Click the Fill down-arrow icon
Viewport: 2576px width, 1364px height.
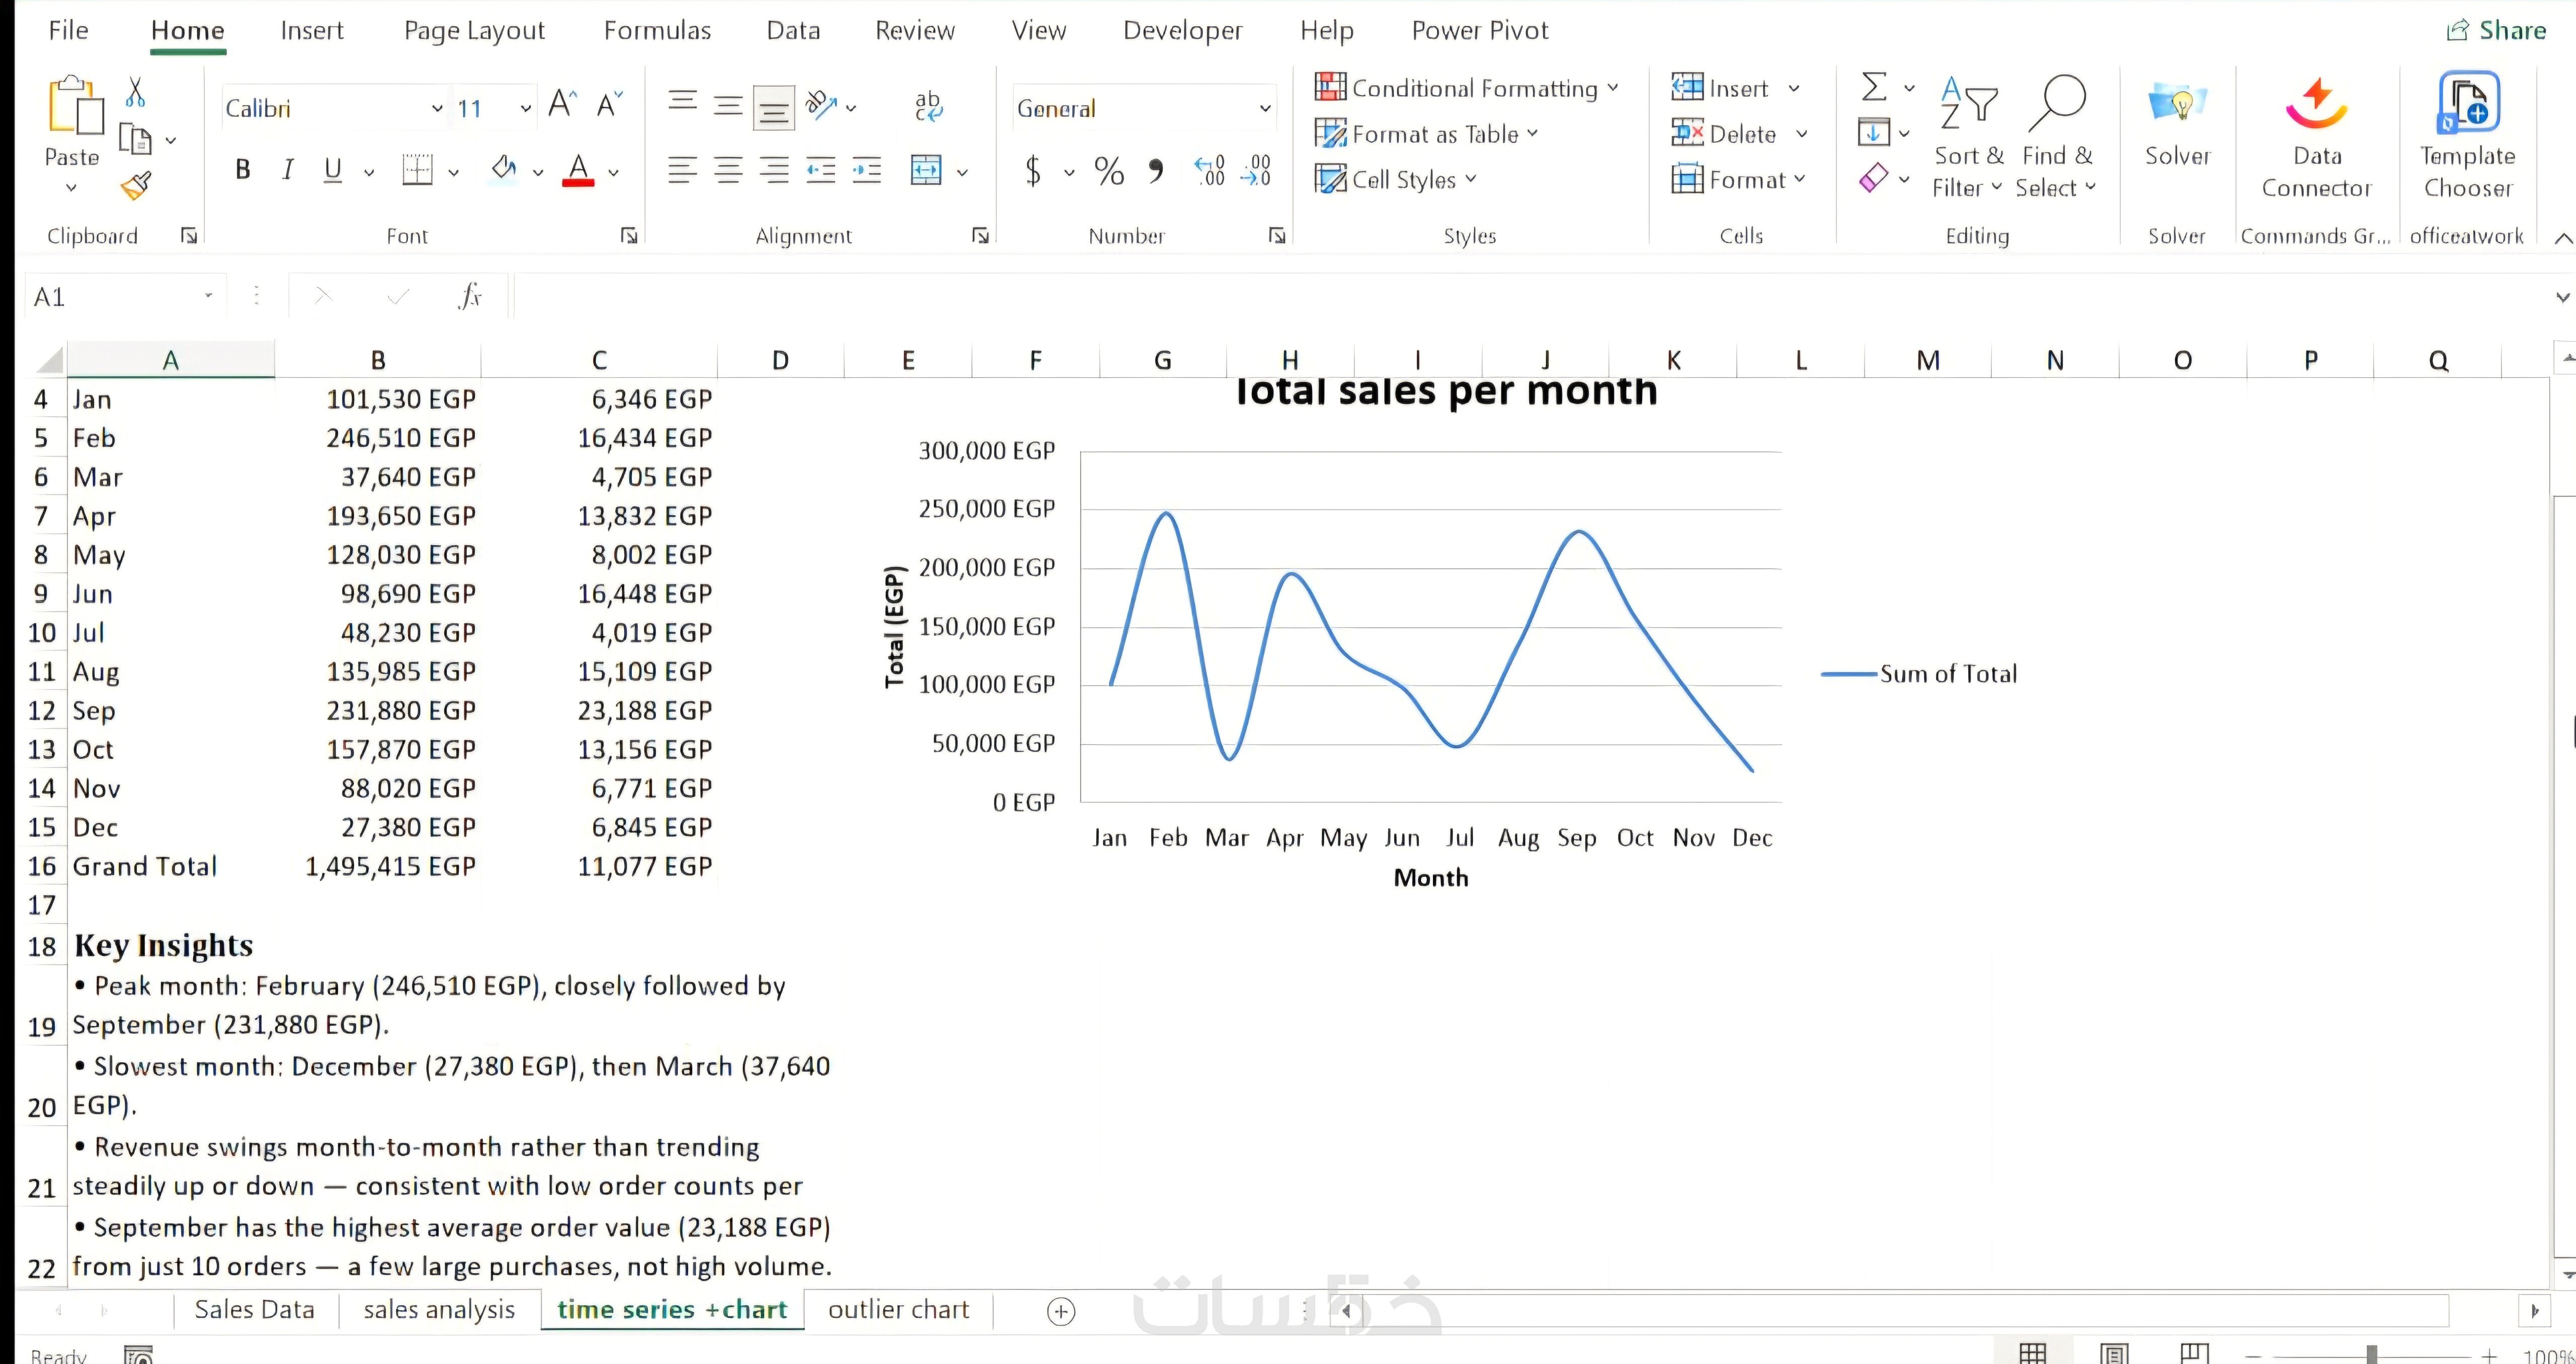point(1874,132)
